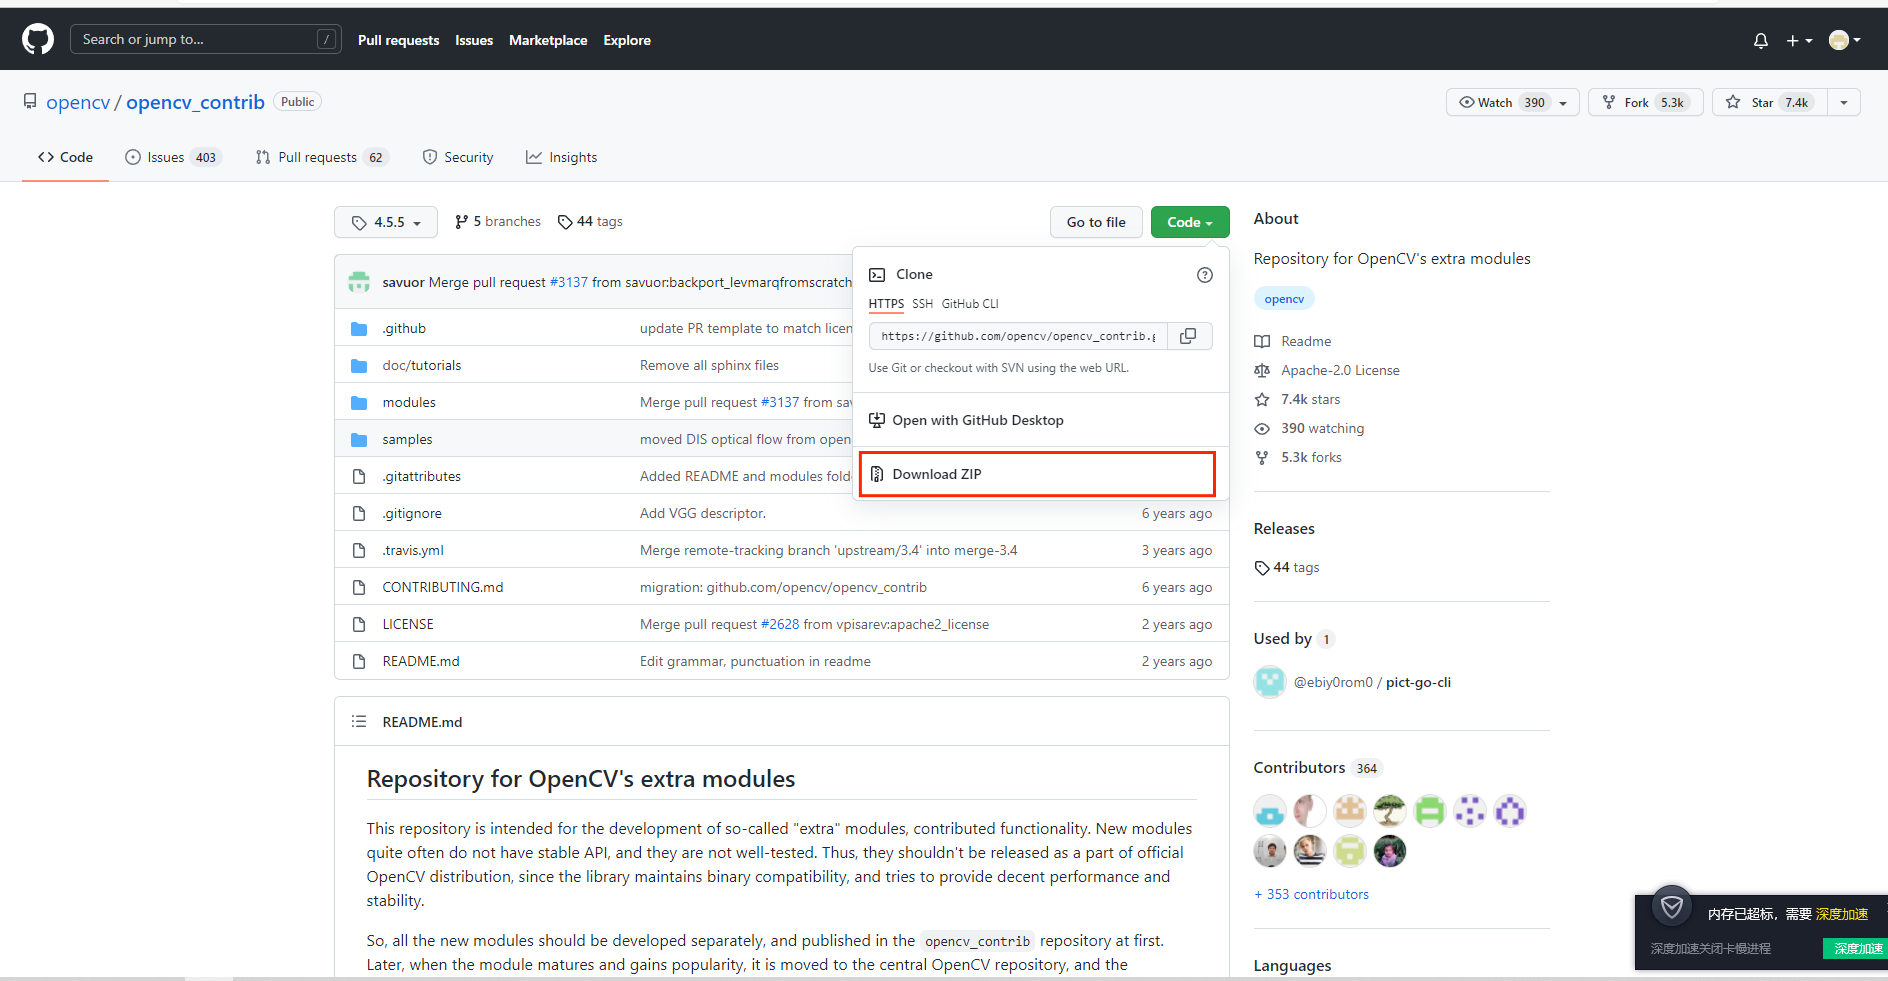The image size is (1888, 981).
Task: Open the plus create-new menu
Action: pos(1799,40)
